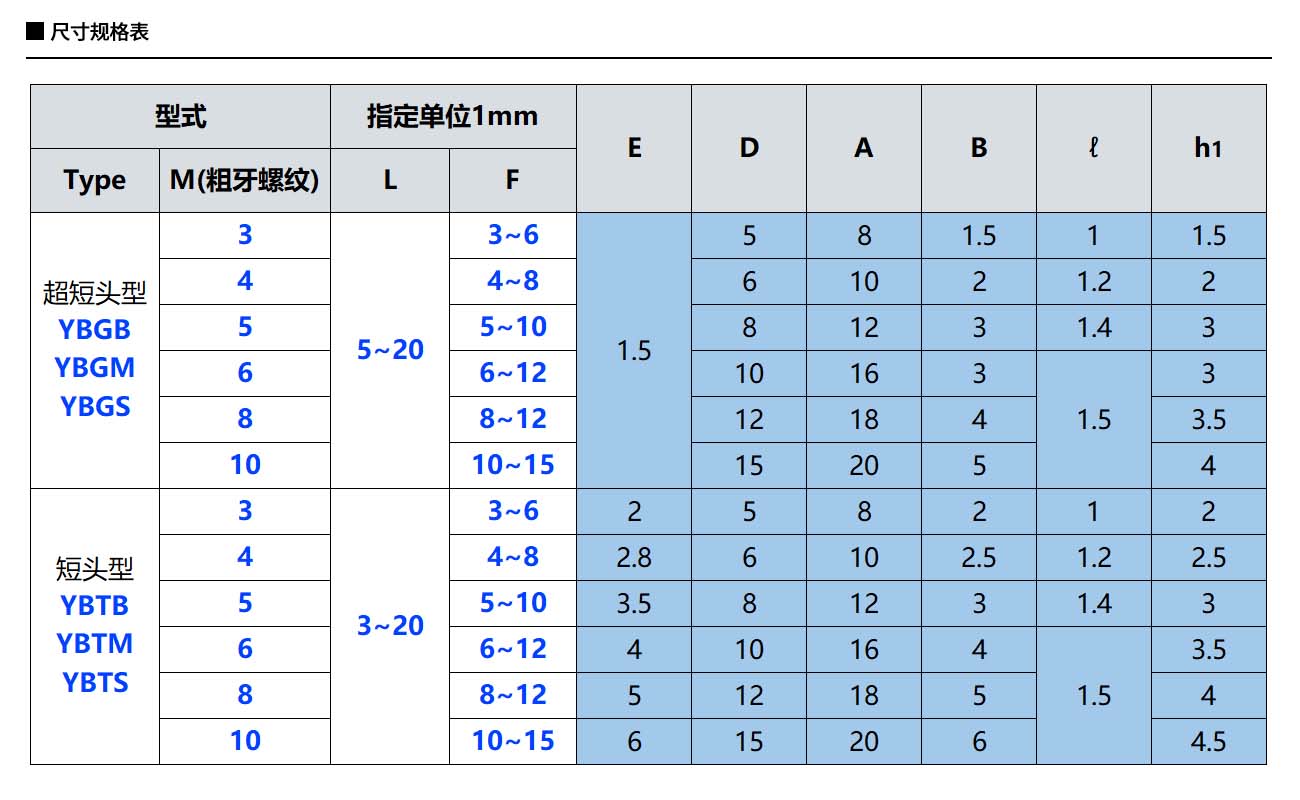Click the 3~20 L range value
Viewport: 1300px width, 800px height.
click(x=390, y=626)
